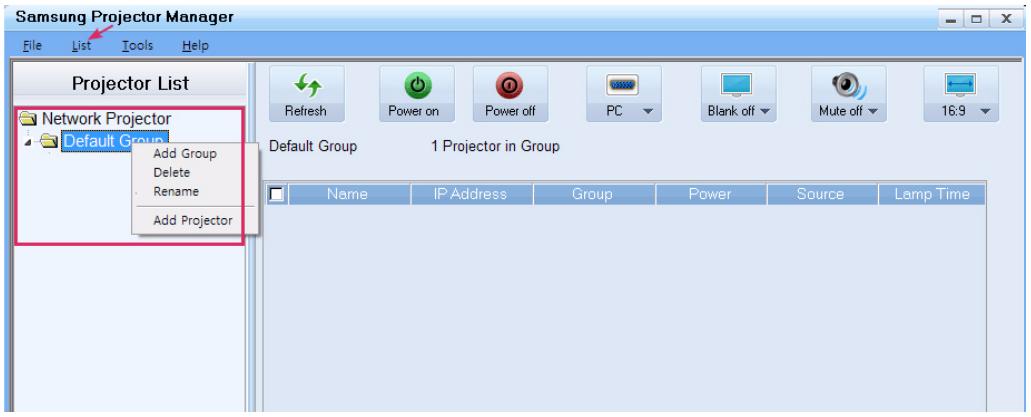Click the 16:9 aspect ratio icon
This screenshot has height=417, width=1031.
coord(960,86)
